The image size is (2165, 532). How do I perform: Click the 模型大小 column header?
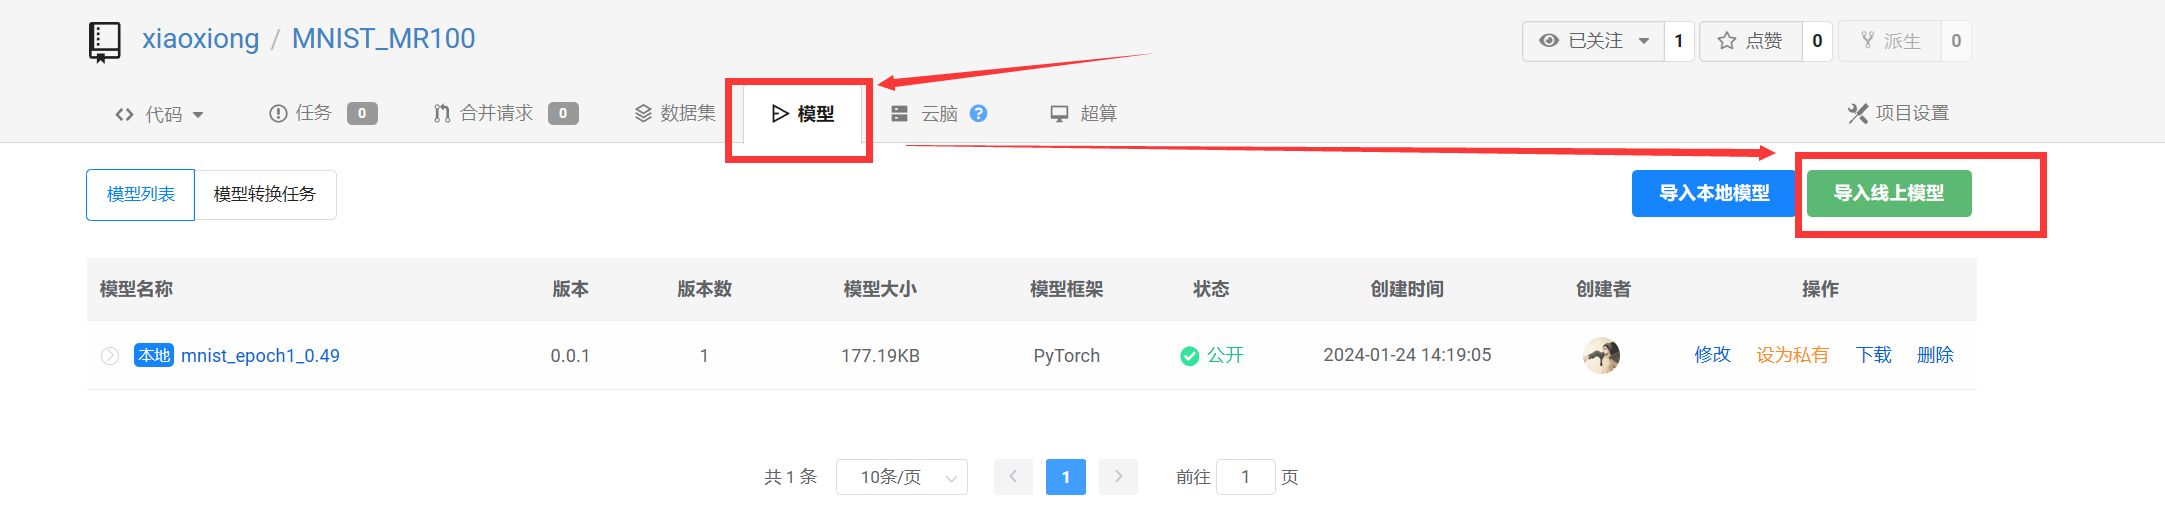[880, 289]
